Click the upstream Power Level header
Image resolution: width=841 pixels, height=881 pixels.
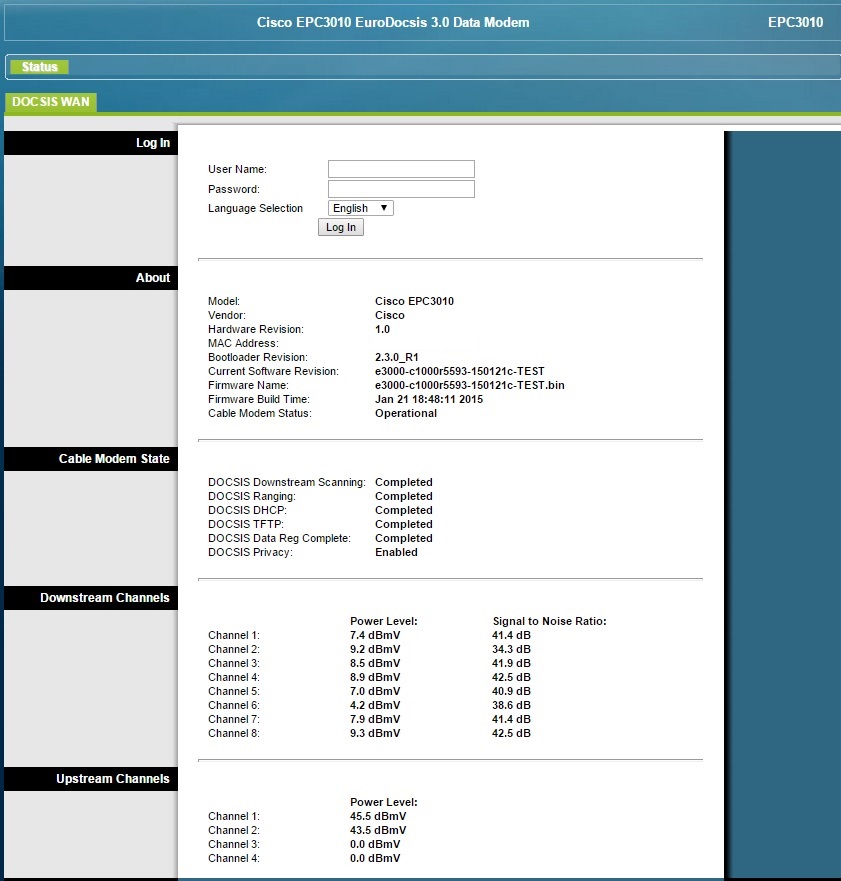[x=384, y=802]
